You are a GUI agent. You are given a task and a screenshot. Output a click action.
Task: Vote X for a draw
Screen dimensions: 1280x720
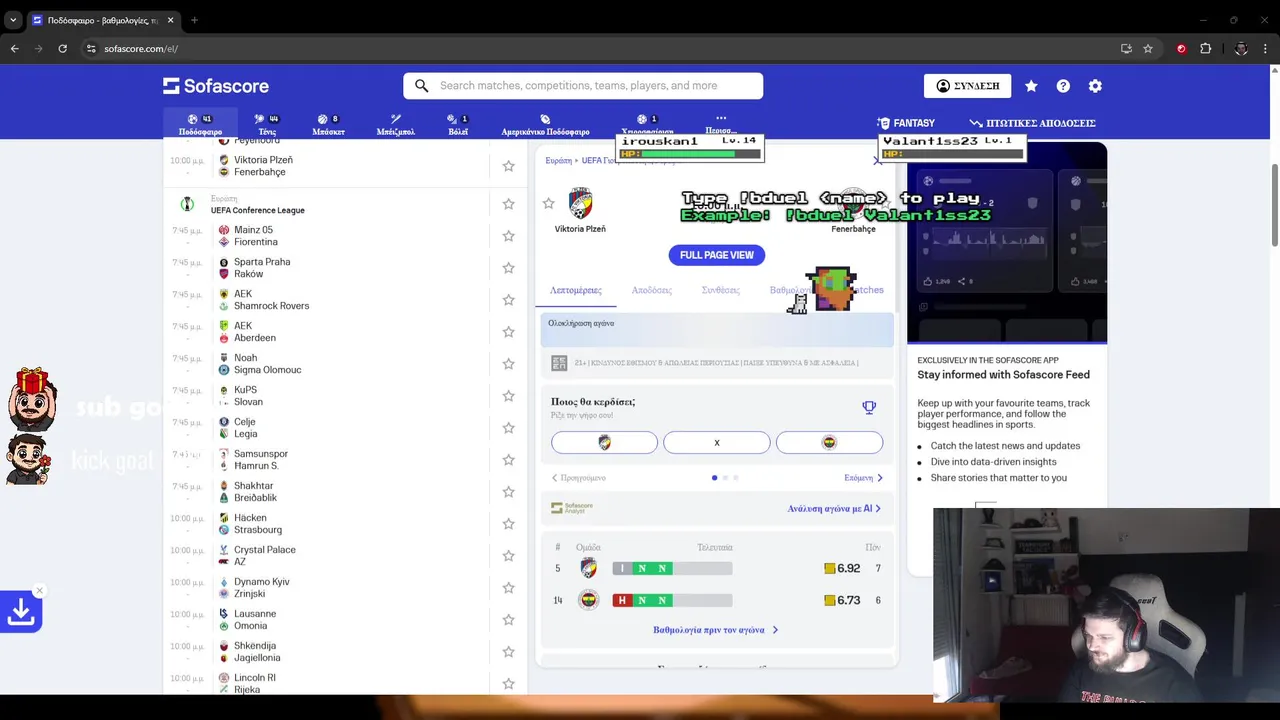(717, 442)
